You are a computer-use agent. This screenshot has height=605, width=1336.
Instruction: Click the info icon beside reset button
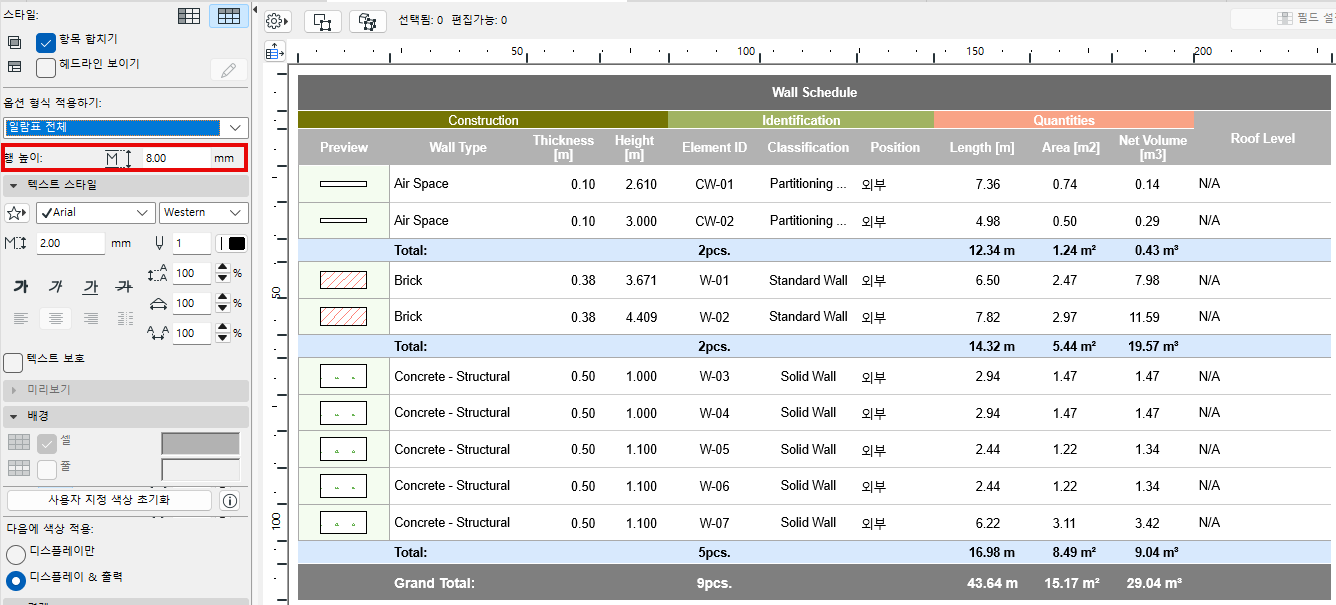tap(230, 500)
